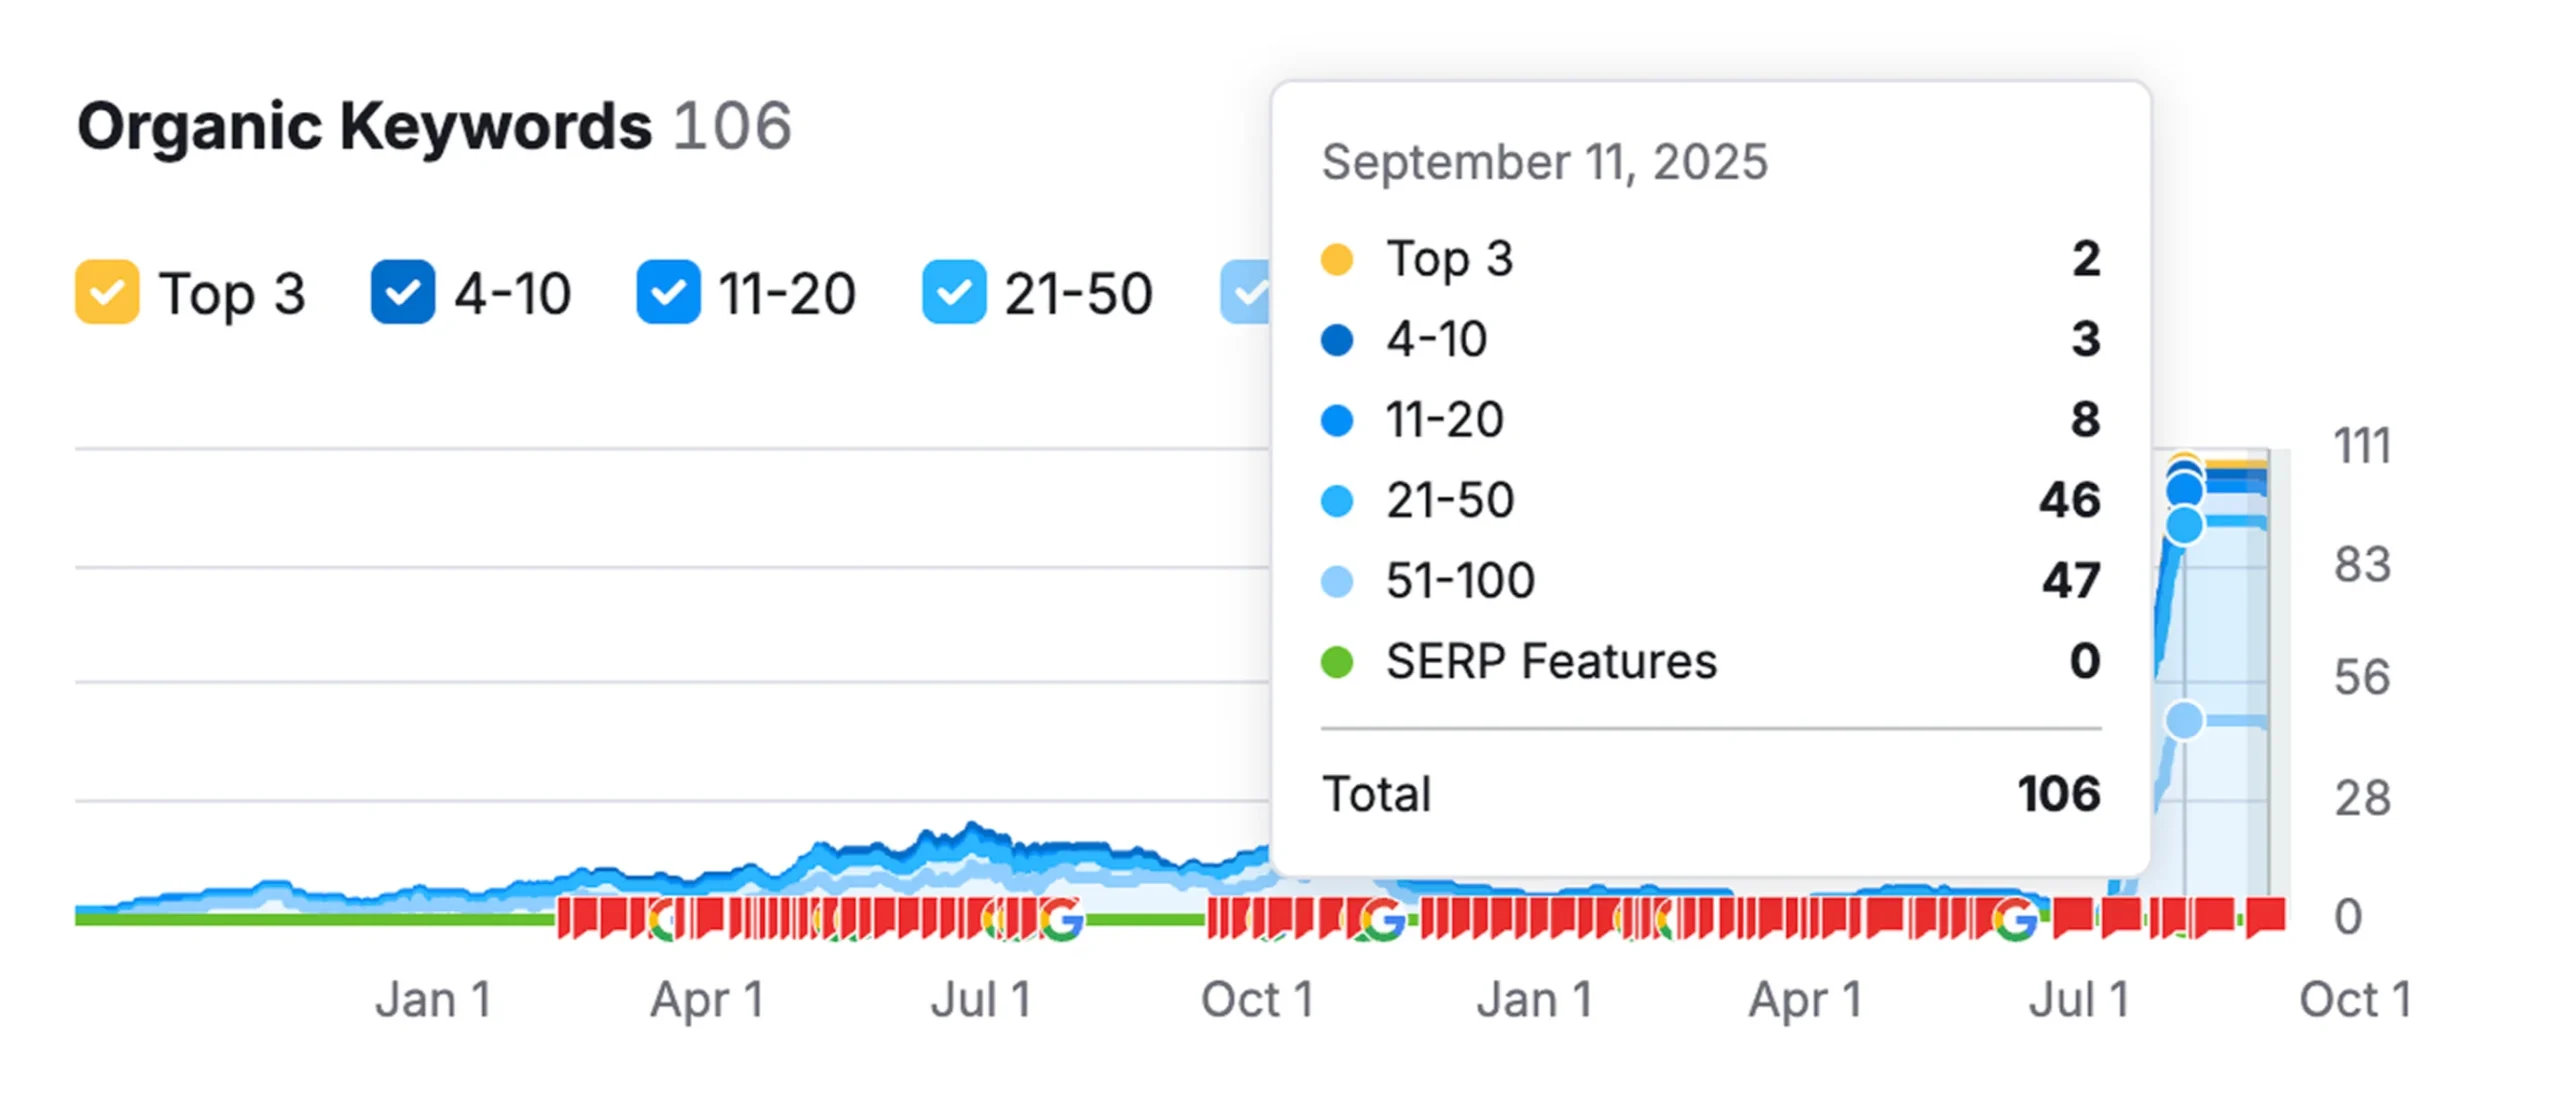The height and width of the screenshot is (1119, 2560).
Task: Click light blue 51-100 dot in tooltip
Action: [1337, 581]
